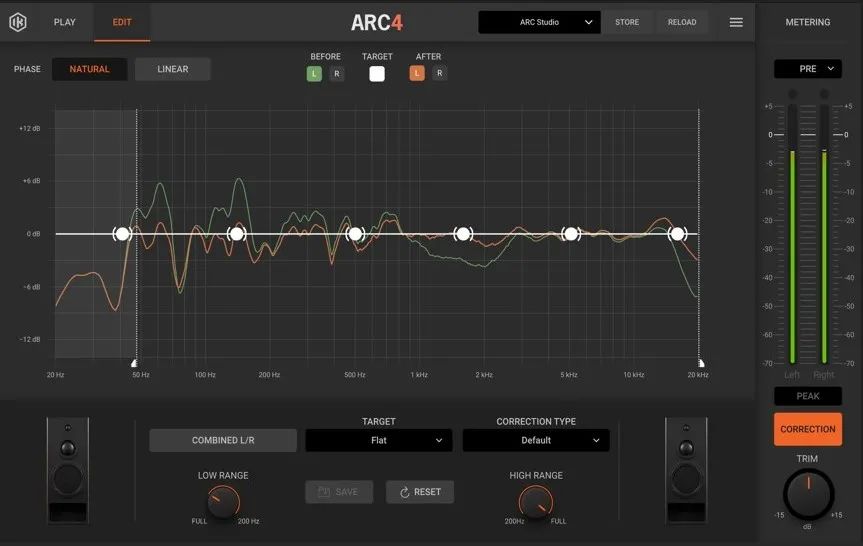Open the ARC Studio preset dropdown
863x546 pixels.
click(539, 22)
